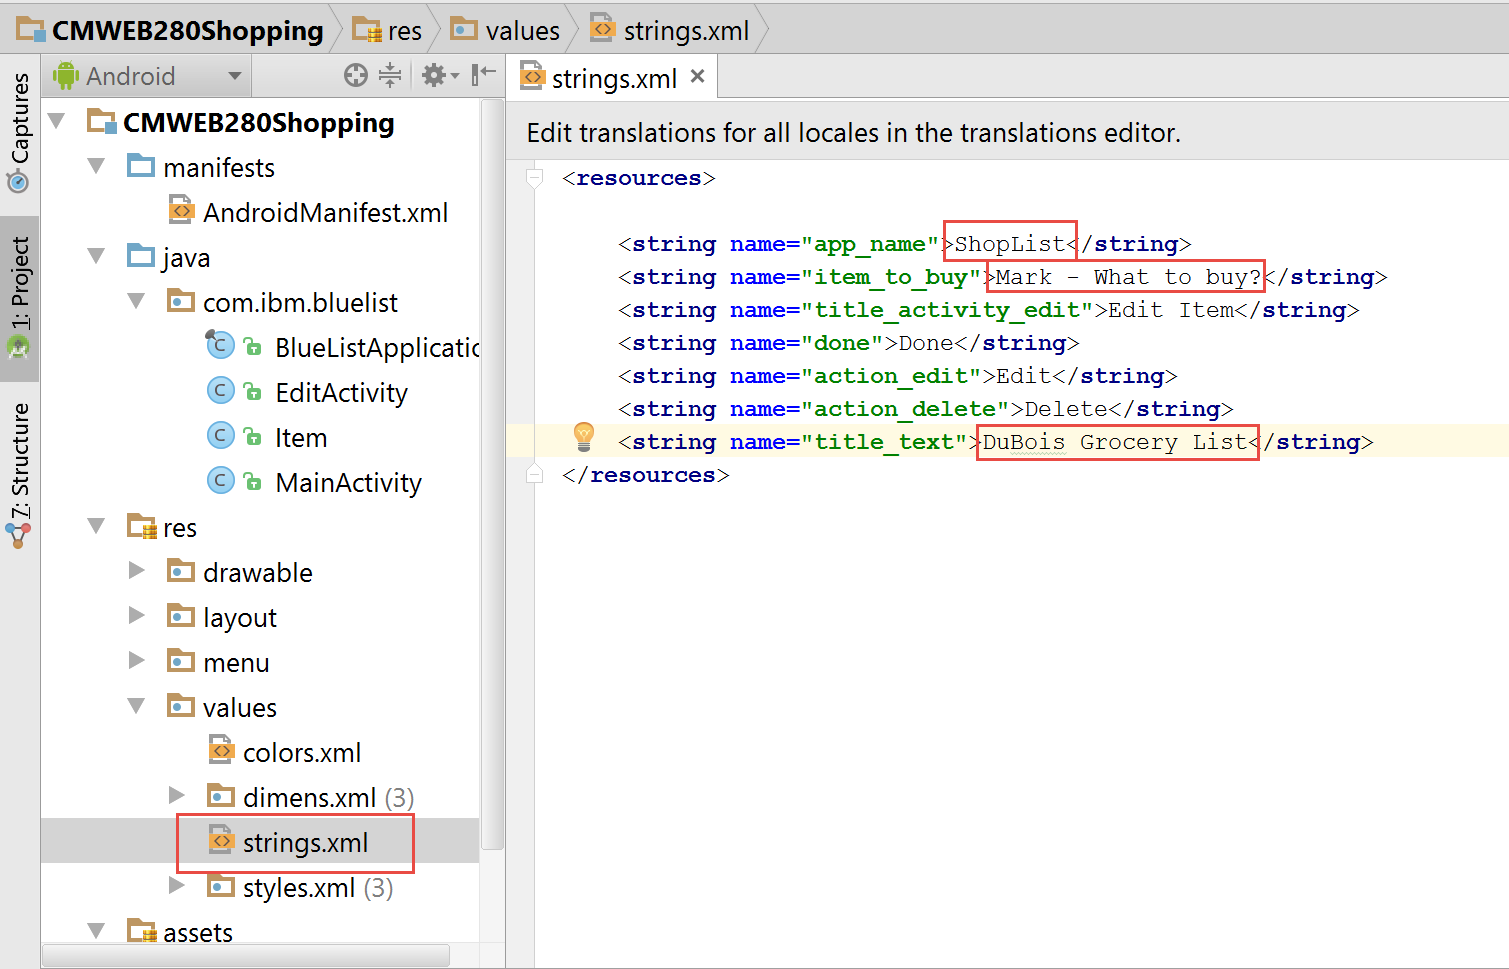Screen dimensions: 1509x969
Task: Click the ShopList string value
Action: click(1010, 244)
